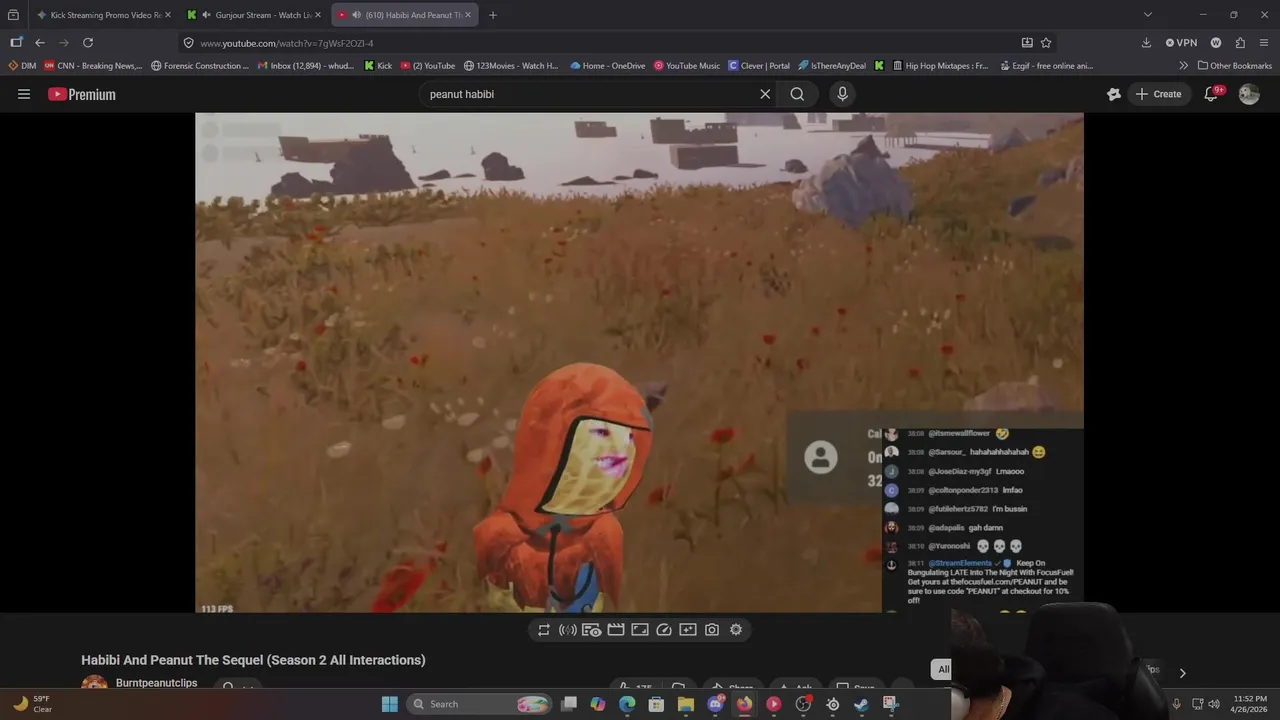
Task: Open File Explorer from the taskbar
Action: (685, 704)
